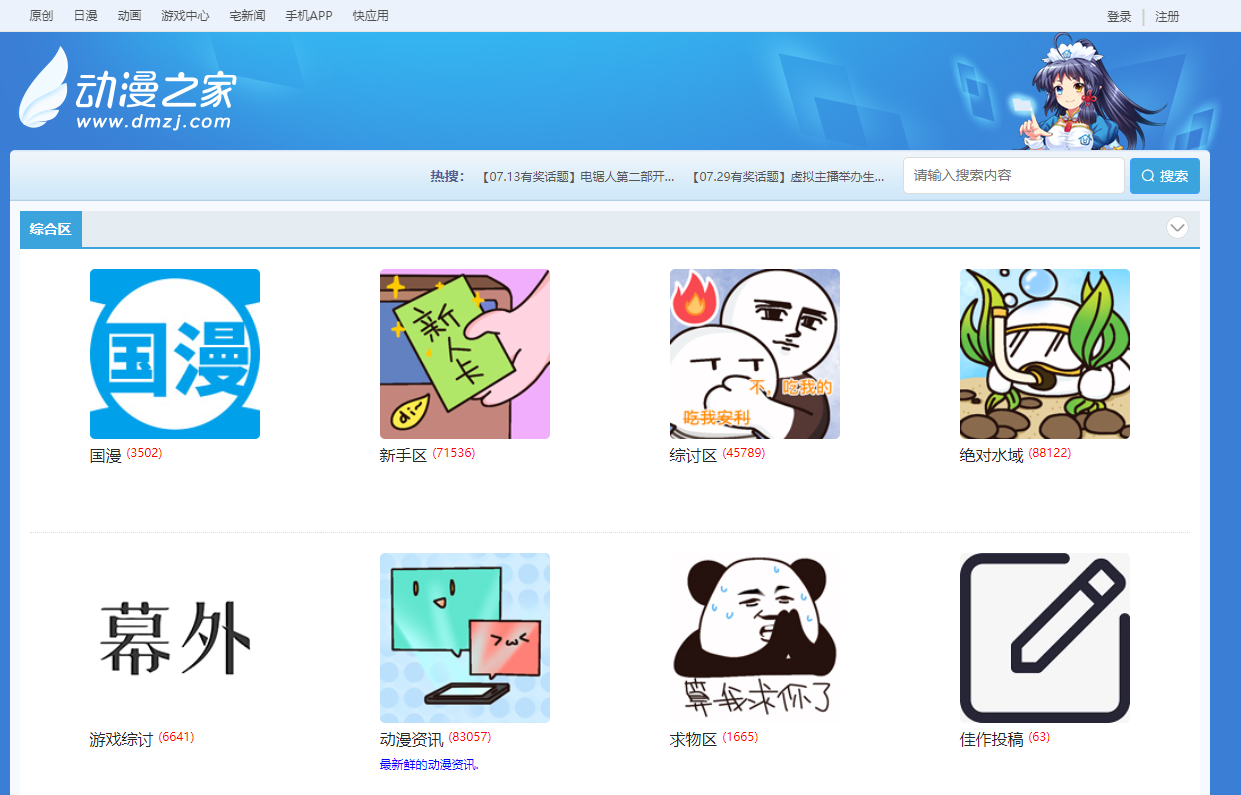Click the post count (6641)
This screenshot has width=1241, height=795.
pos(176,737)
